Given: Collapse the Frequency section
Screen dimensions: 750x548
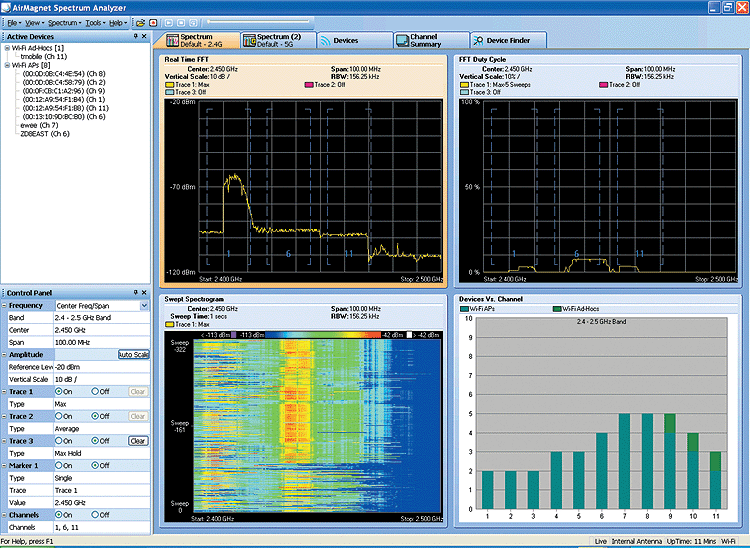Looking at the screenshot, I should (x=4, y=306).
